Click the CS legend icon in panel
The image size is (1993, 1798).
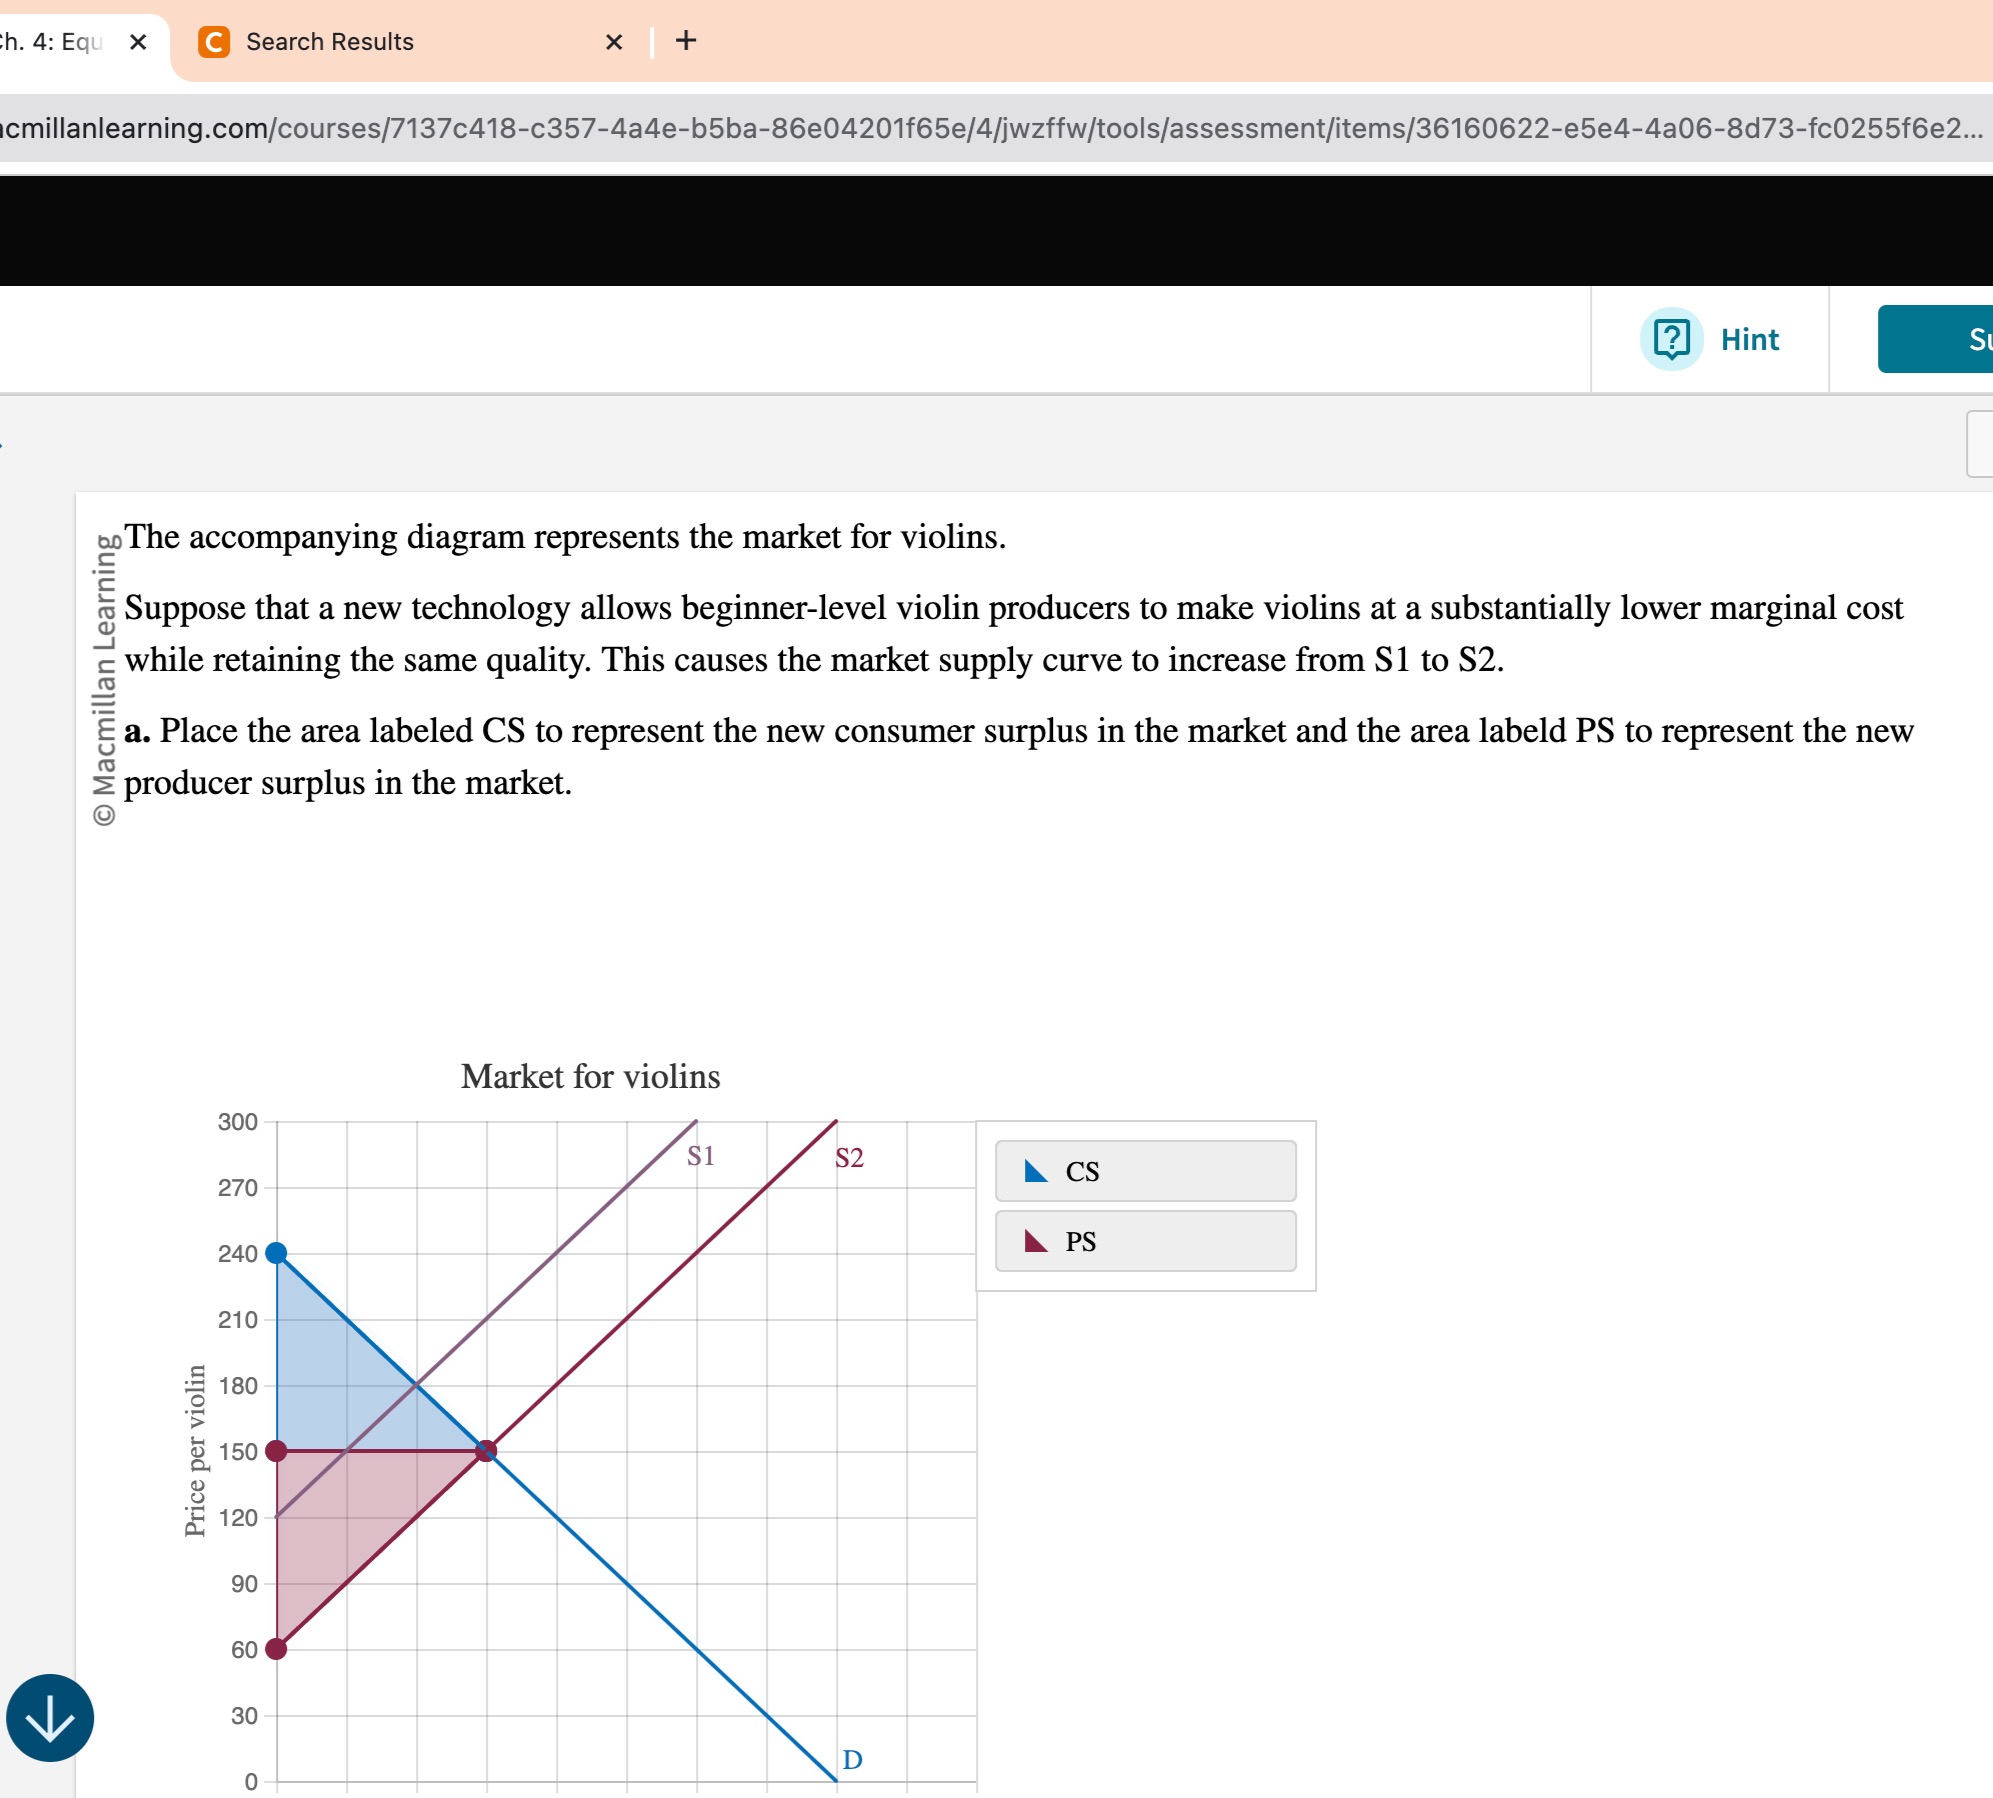pyautogui.click(x=1042, y=1171)
